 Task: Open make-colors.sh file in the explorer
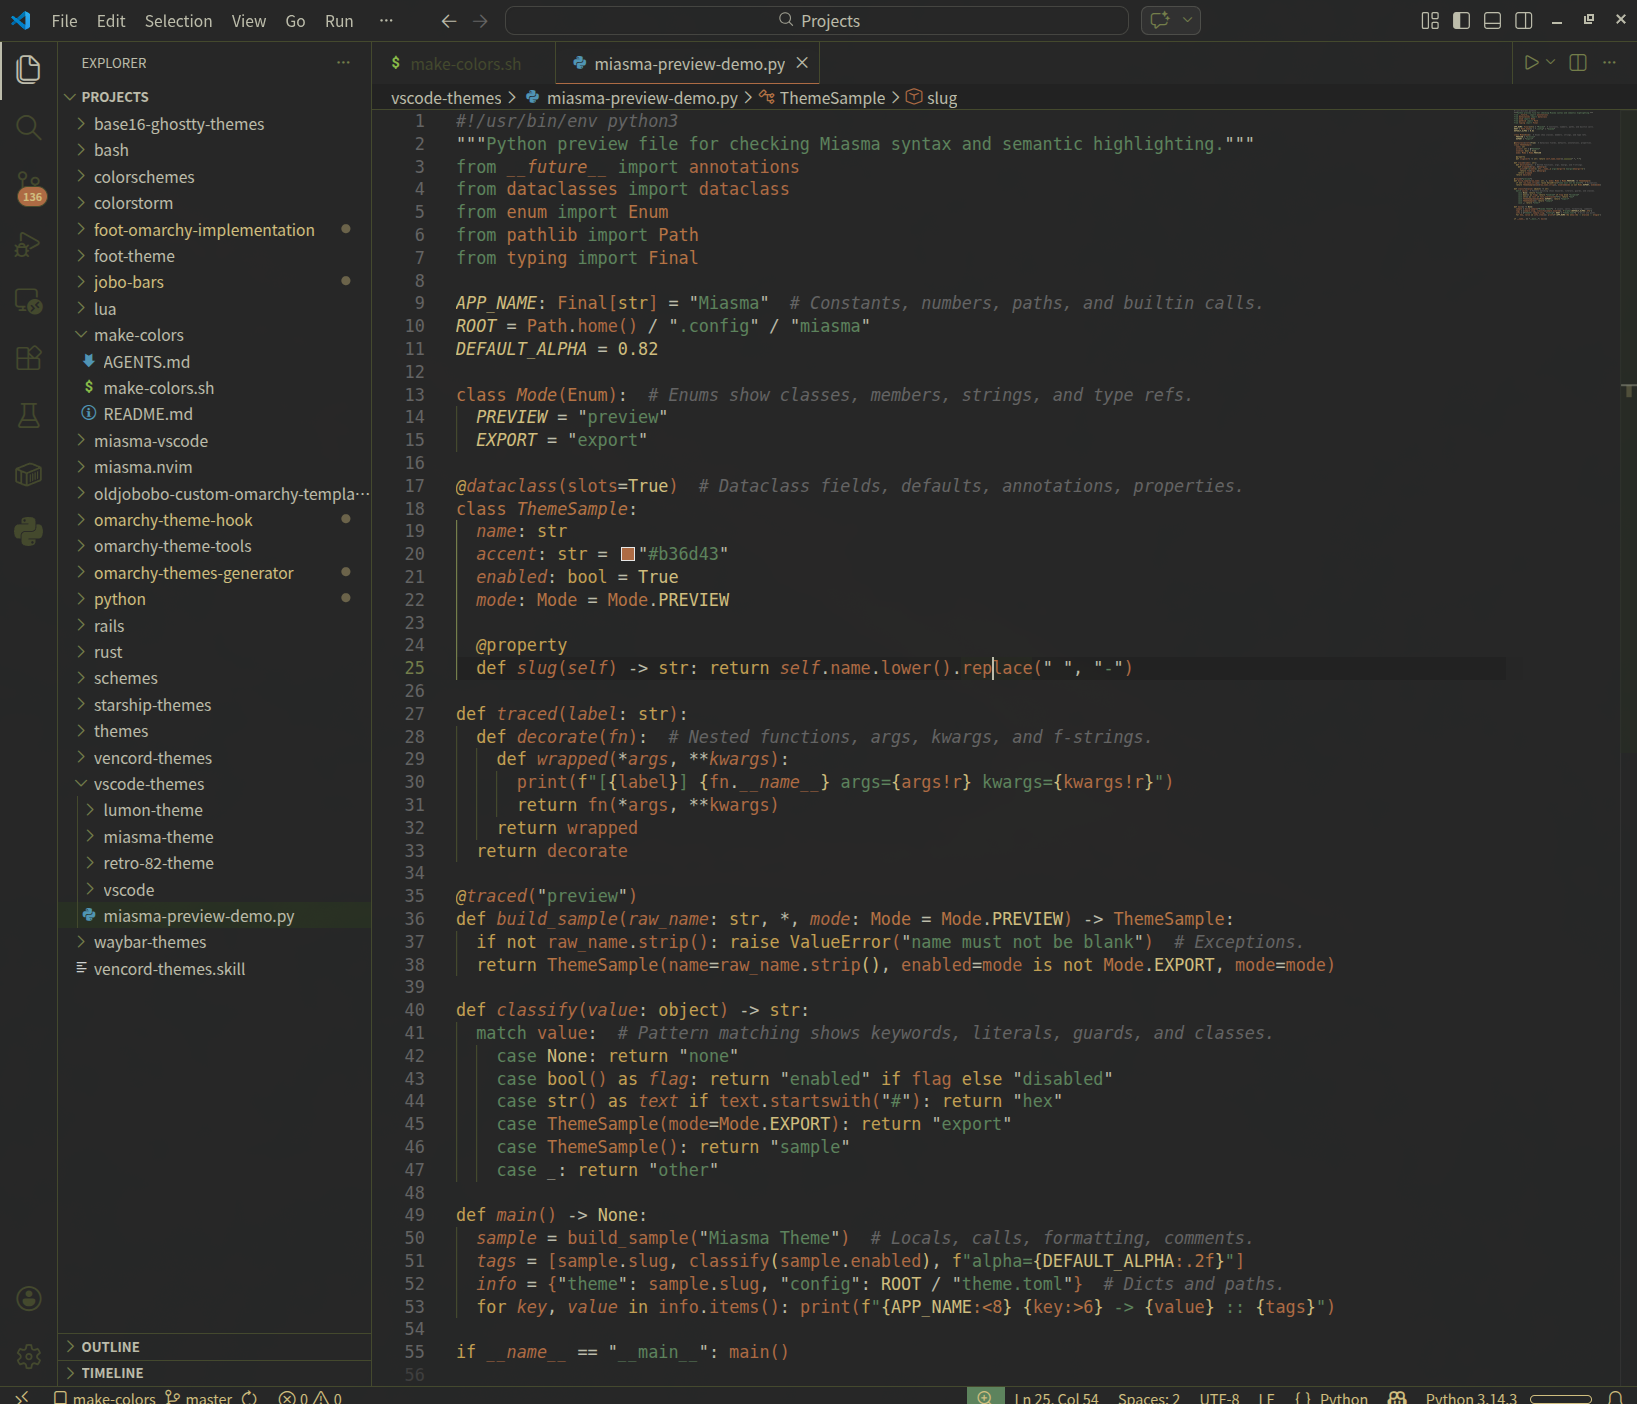click(x=214, y=388)
